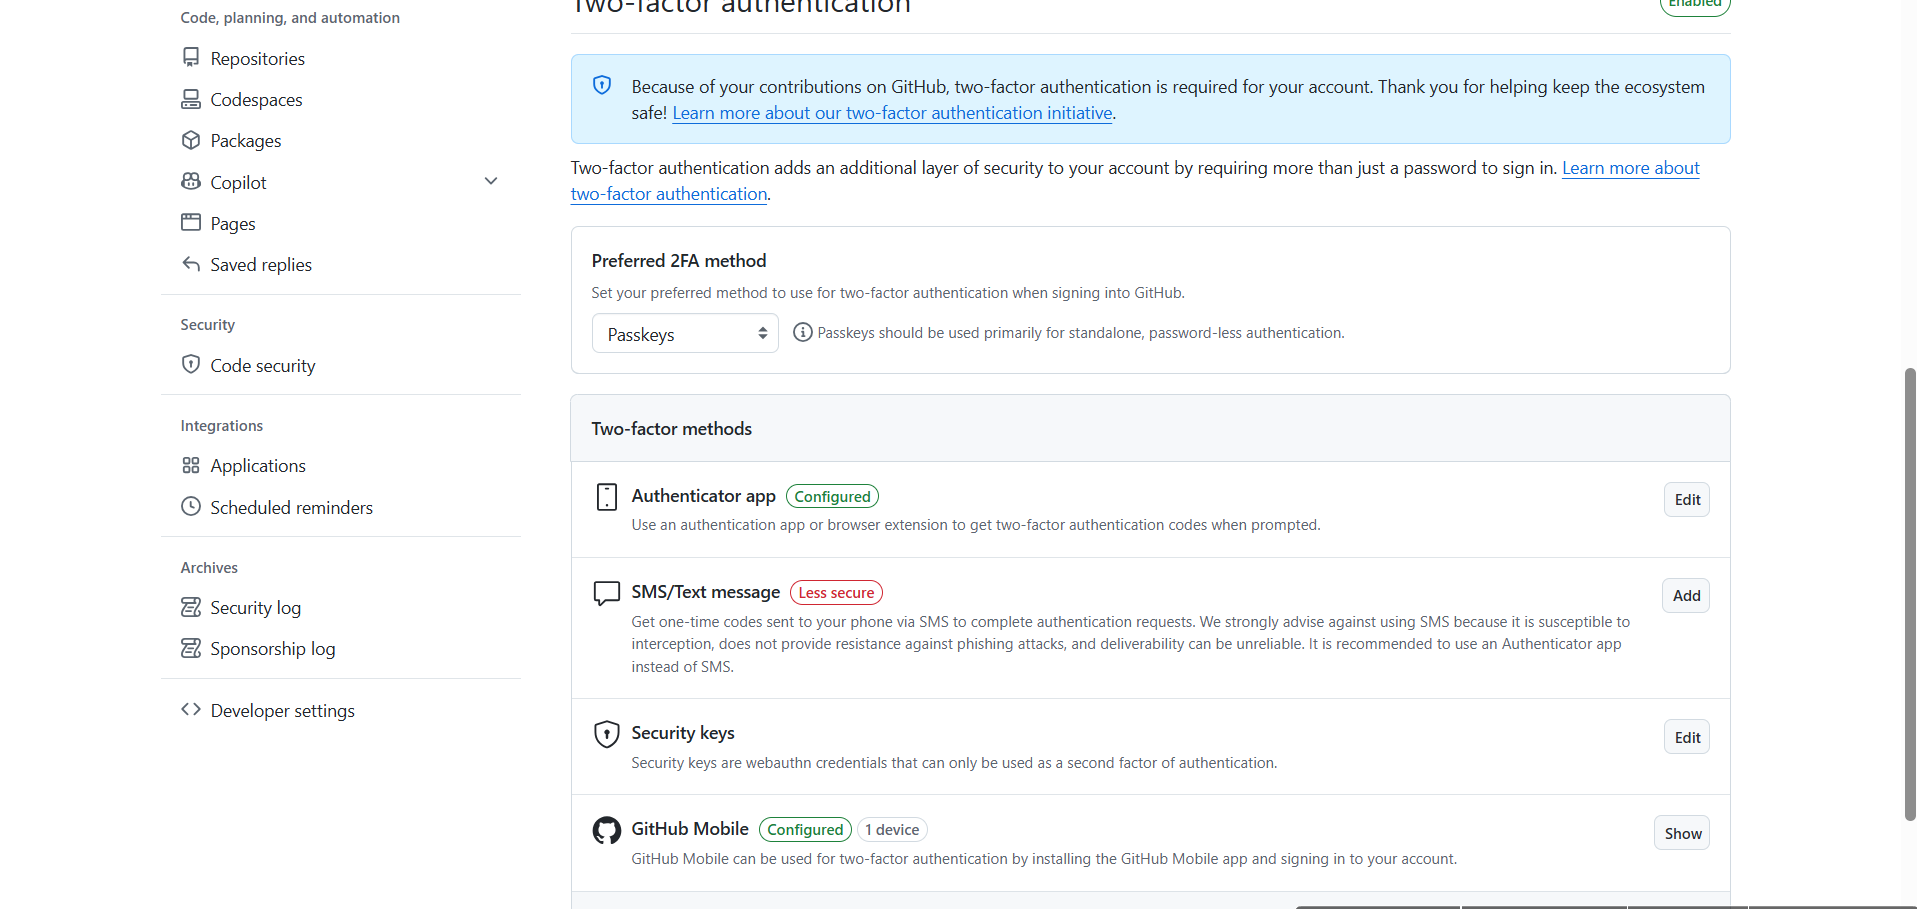
Task: Click the Authenticator app phone icon
Action: tap(607, 497)
